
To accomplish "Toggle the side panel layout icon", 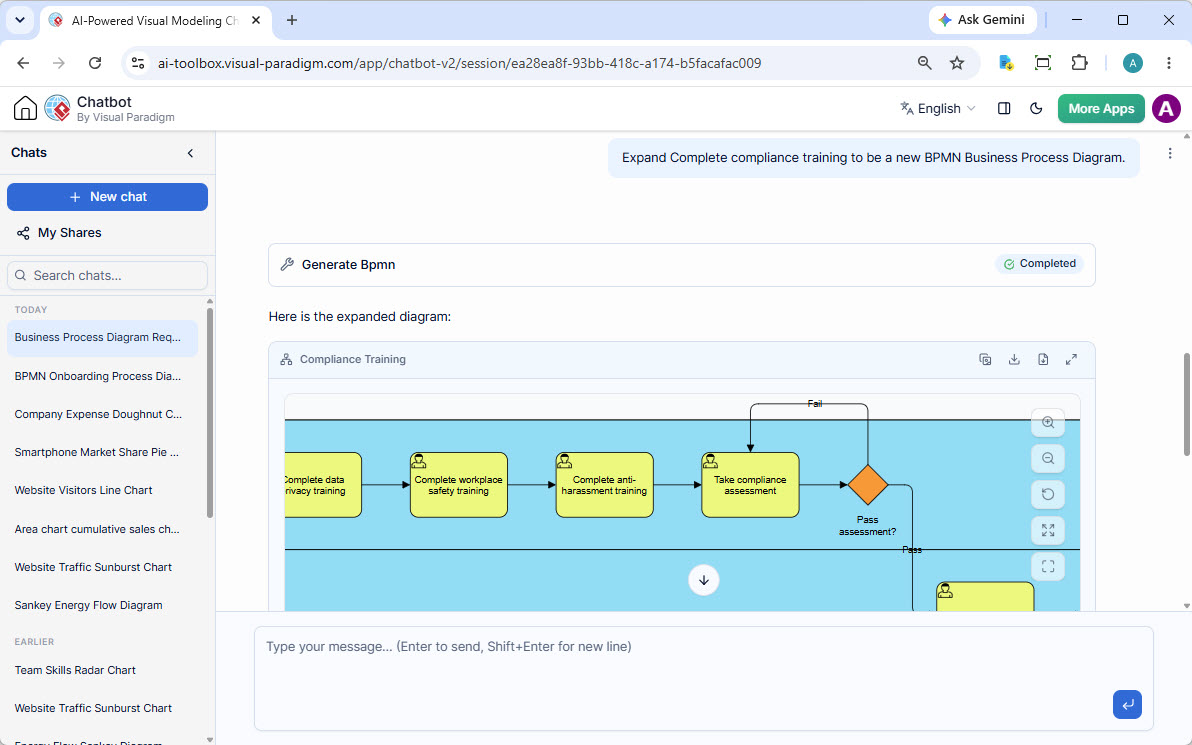I will (x=1003, y=109).
